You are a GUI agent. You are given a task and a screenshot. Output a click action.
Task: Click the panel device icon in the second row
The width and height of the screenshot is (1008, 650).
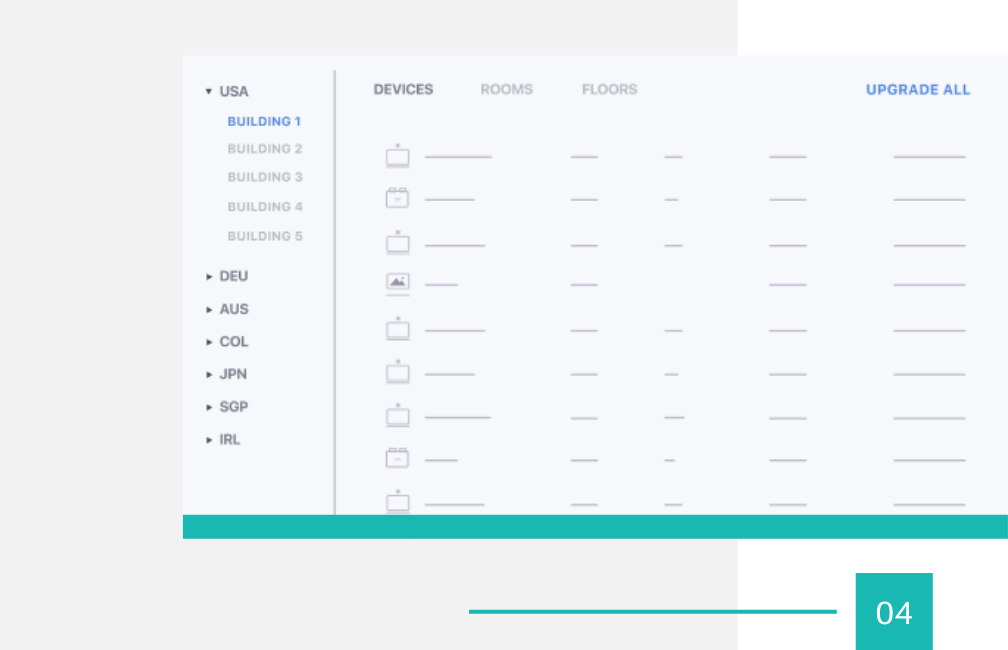pyautogui.click(x=398, y=199)
